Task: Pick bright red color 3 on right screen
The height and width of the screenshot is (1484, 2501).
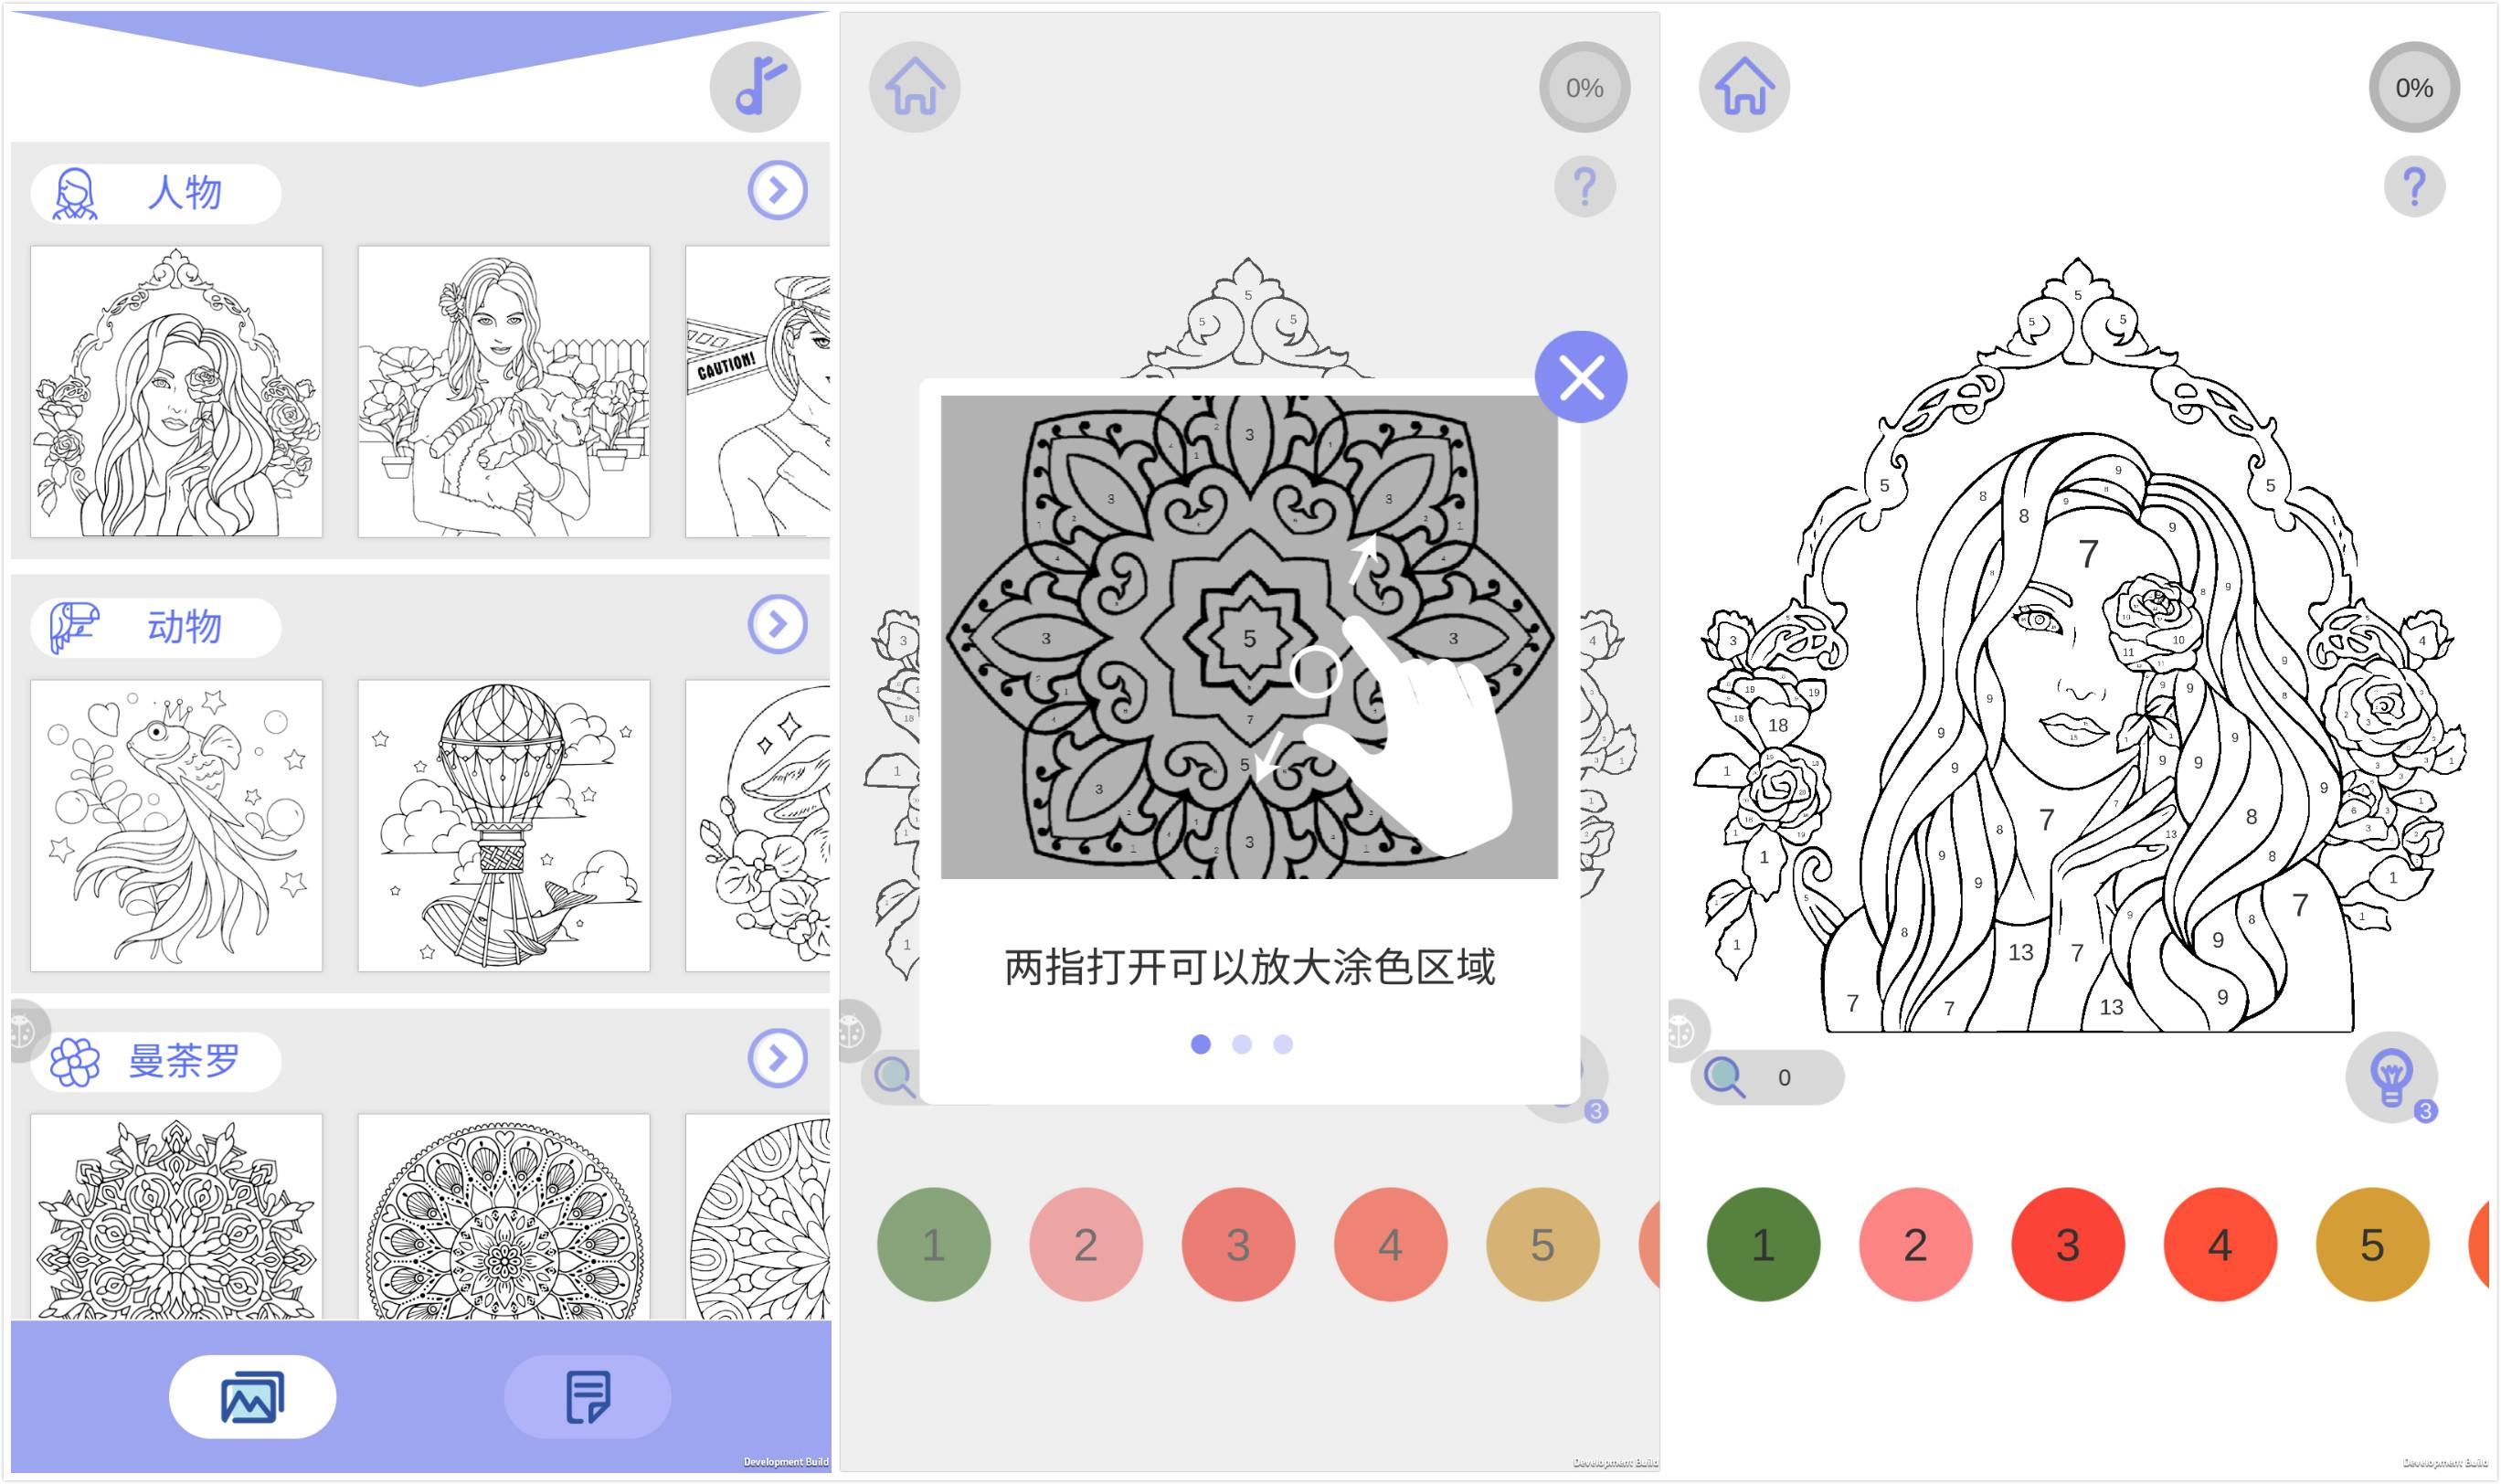Action: click(2068, 1244)
